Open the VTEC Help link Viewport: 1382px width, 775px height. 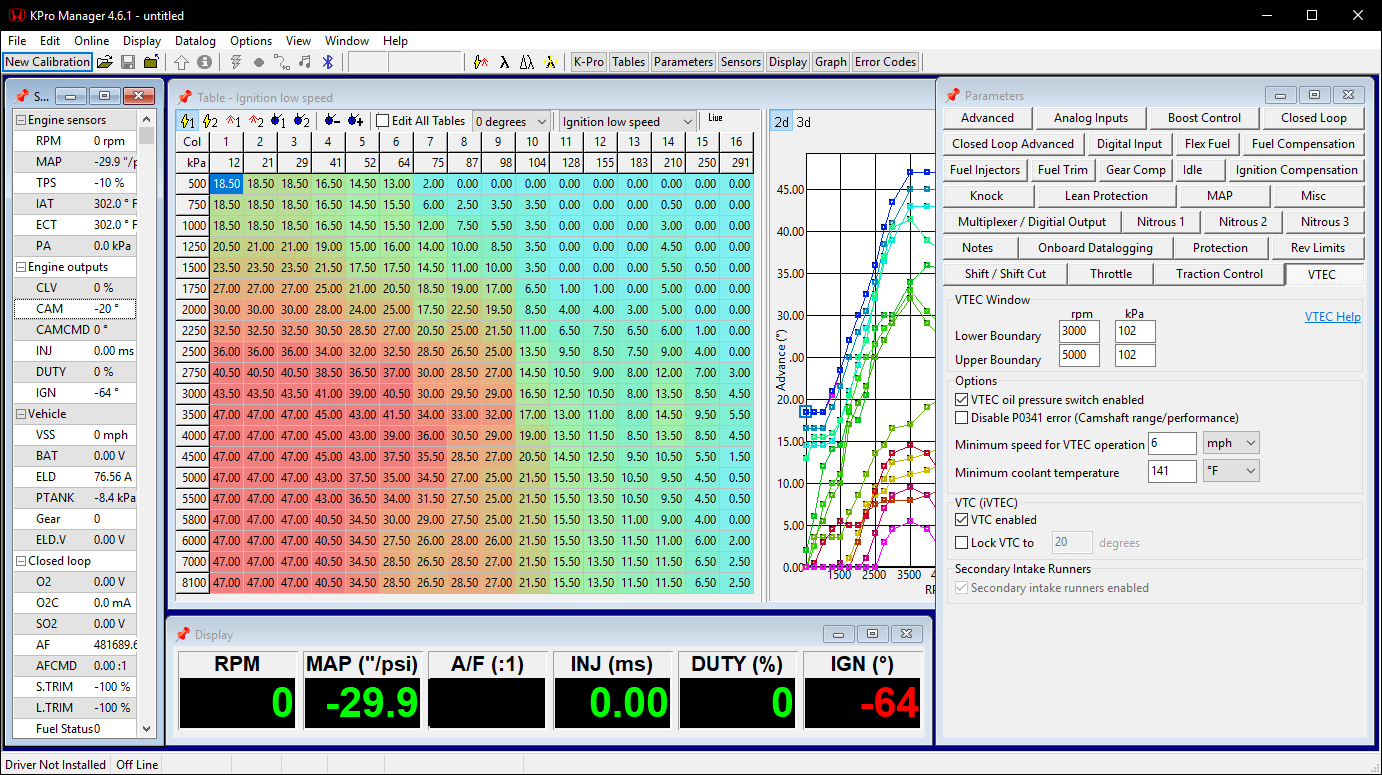[1332, 317]
